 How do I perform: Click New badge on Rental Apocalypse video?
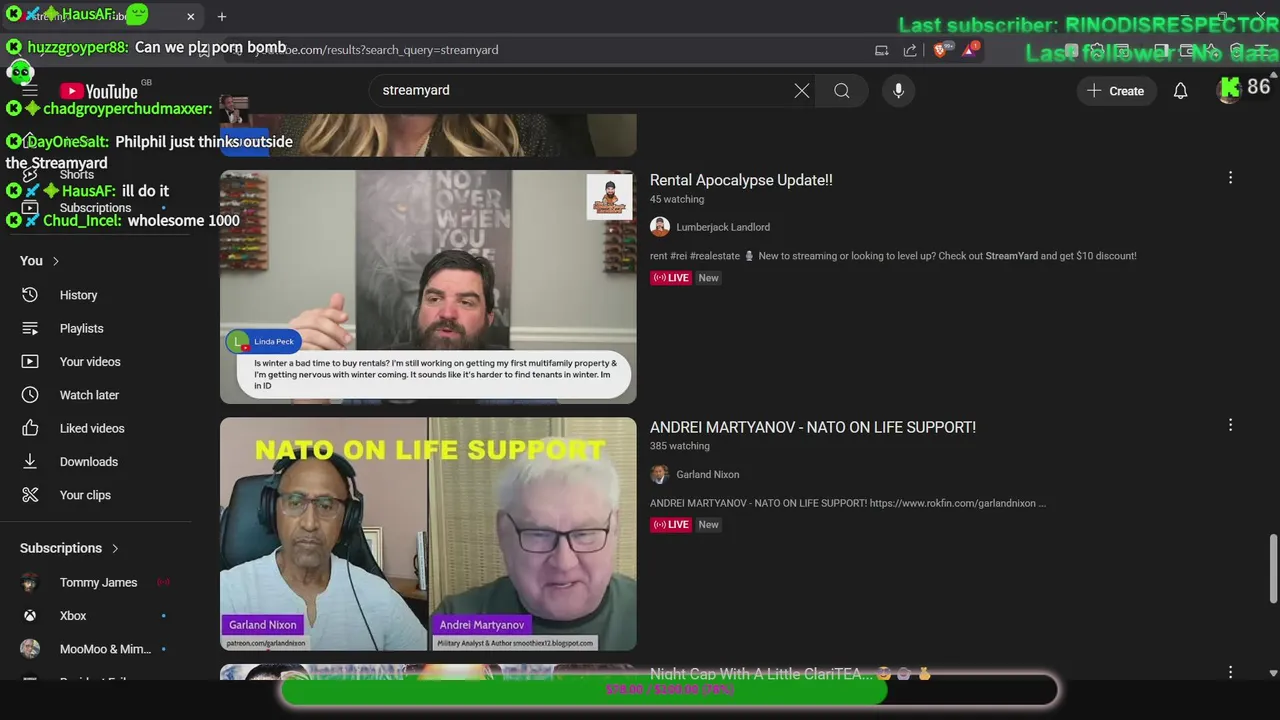tap(708, 278)
